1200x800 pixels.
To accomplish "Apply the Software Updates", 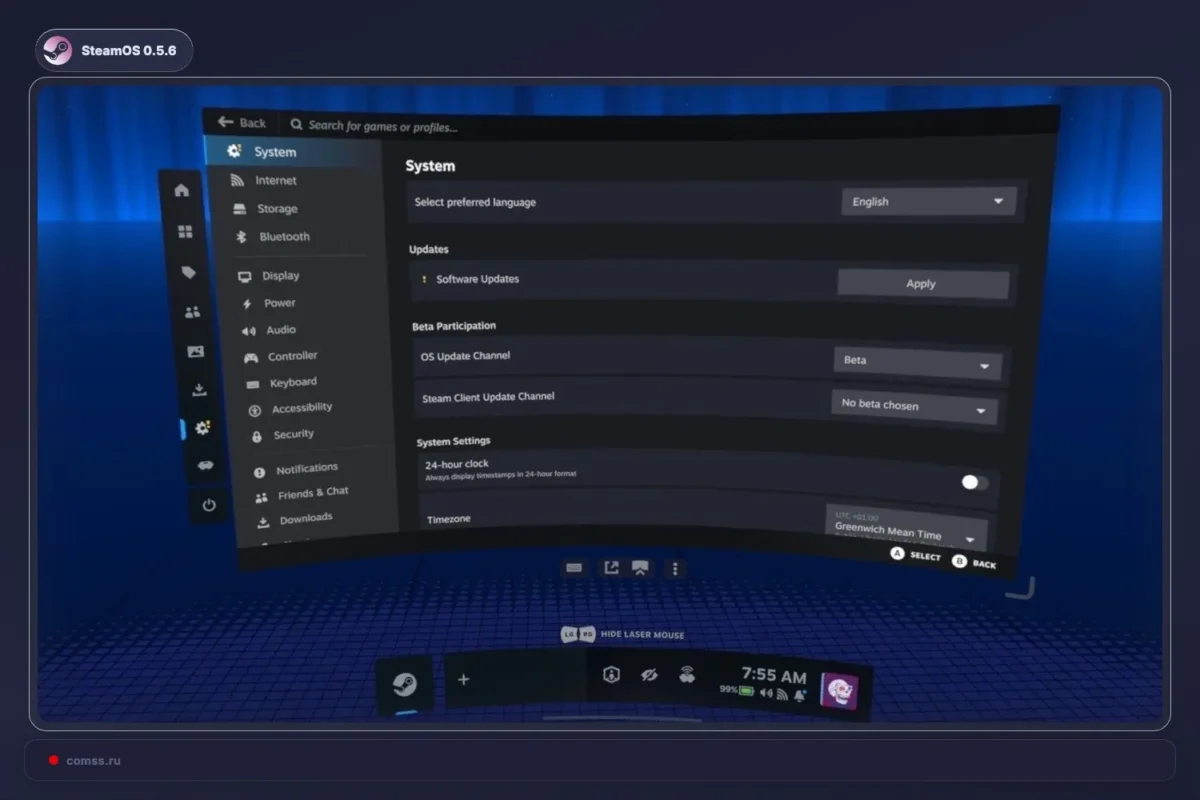I will click(x=922, y=283).
